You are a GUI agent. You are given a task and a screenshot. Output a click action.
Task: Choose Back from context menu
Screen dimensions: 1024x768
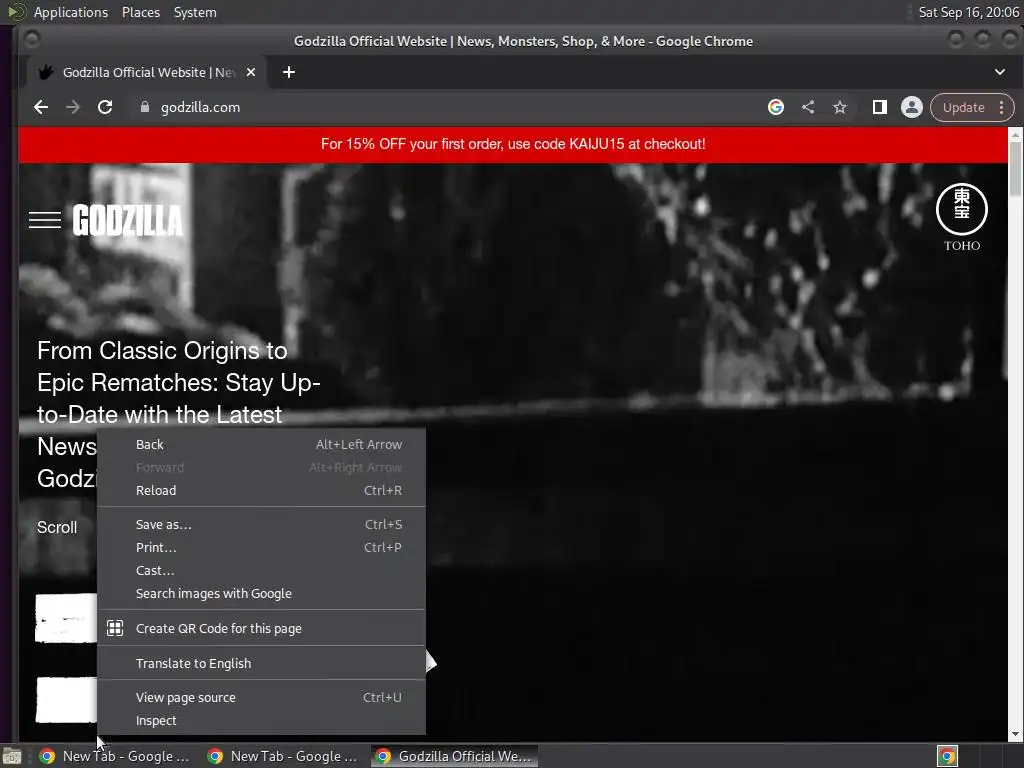click(x=261, y=445)
